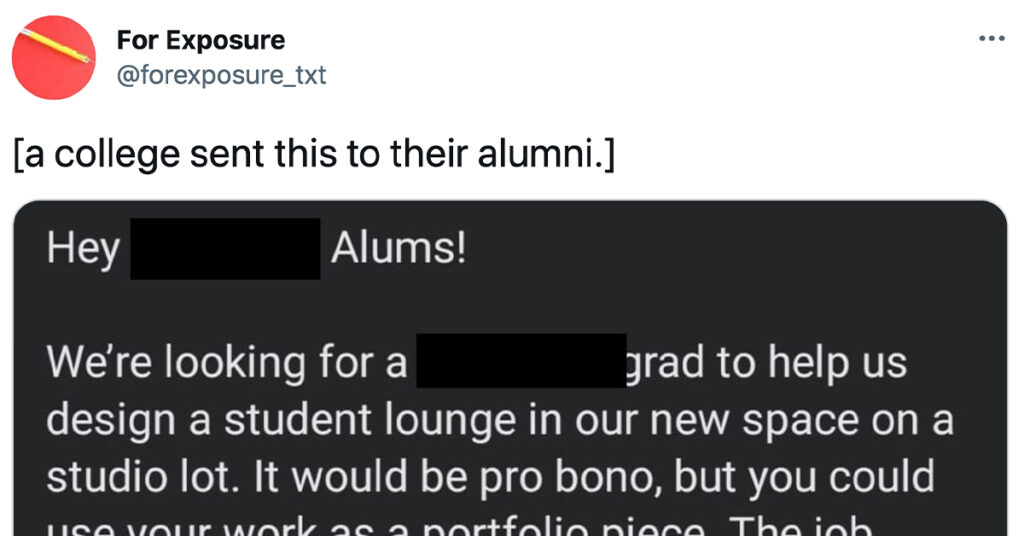The width and height of the screenshot is (1024, 536).
Task: Click the redaction box before grad
Action: point(521,360)
